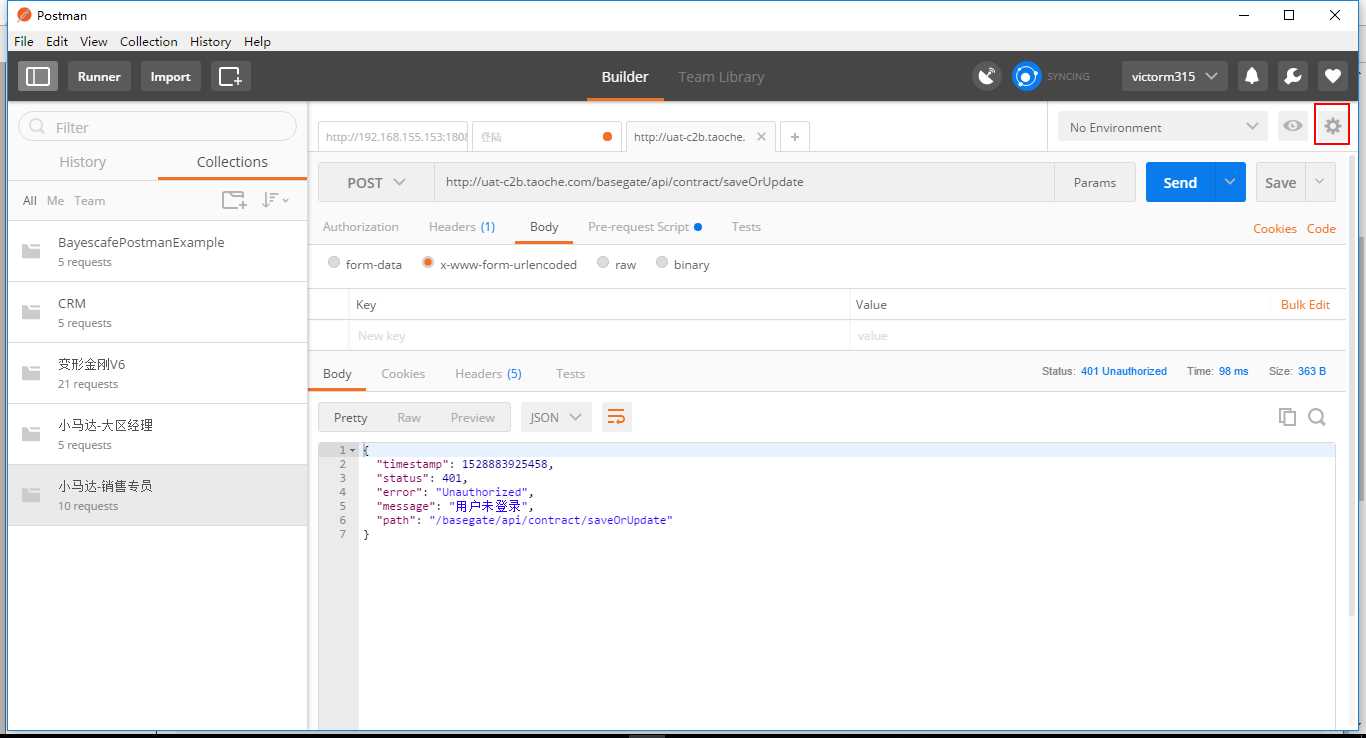Open the request Tests tab

click(x=746, y=227)
